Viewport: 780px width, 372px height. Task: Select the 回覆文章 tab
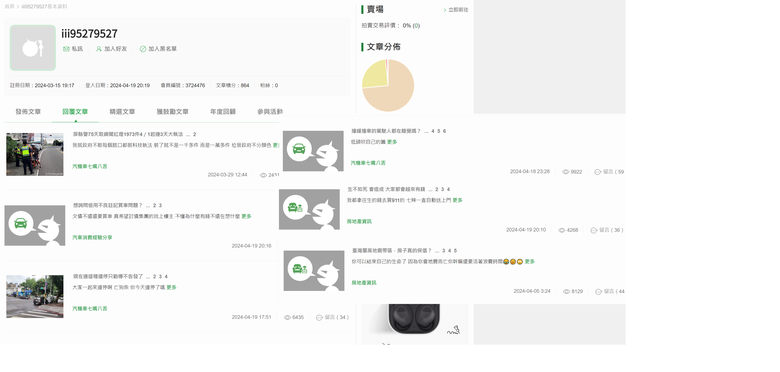click(x=75, y=112)
